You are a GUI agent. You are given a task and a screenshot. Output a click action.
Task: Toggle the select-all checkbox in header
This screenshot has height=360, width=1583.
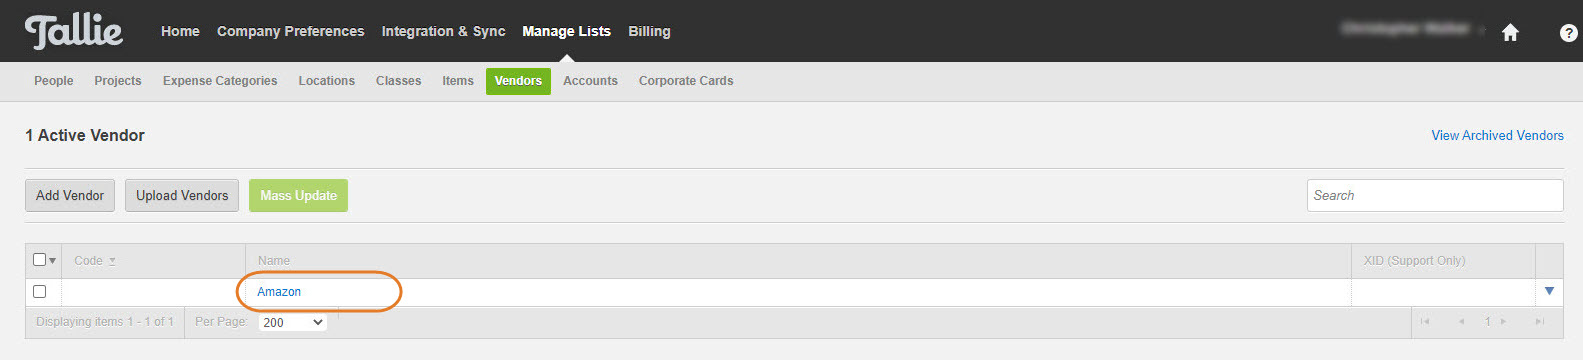click(x=40, y=260)
